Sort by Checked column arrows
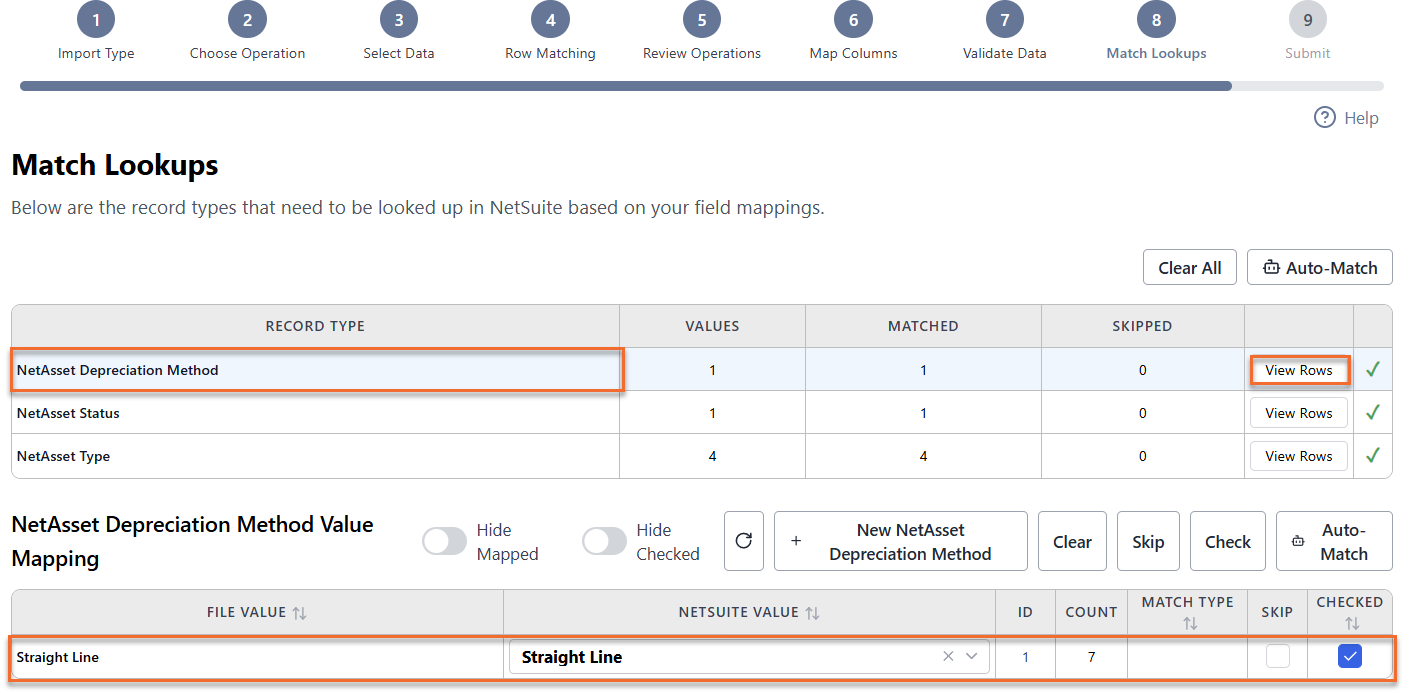Screen dimensions: 1412x693 coord(1351,623)
